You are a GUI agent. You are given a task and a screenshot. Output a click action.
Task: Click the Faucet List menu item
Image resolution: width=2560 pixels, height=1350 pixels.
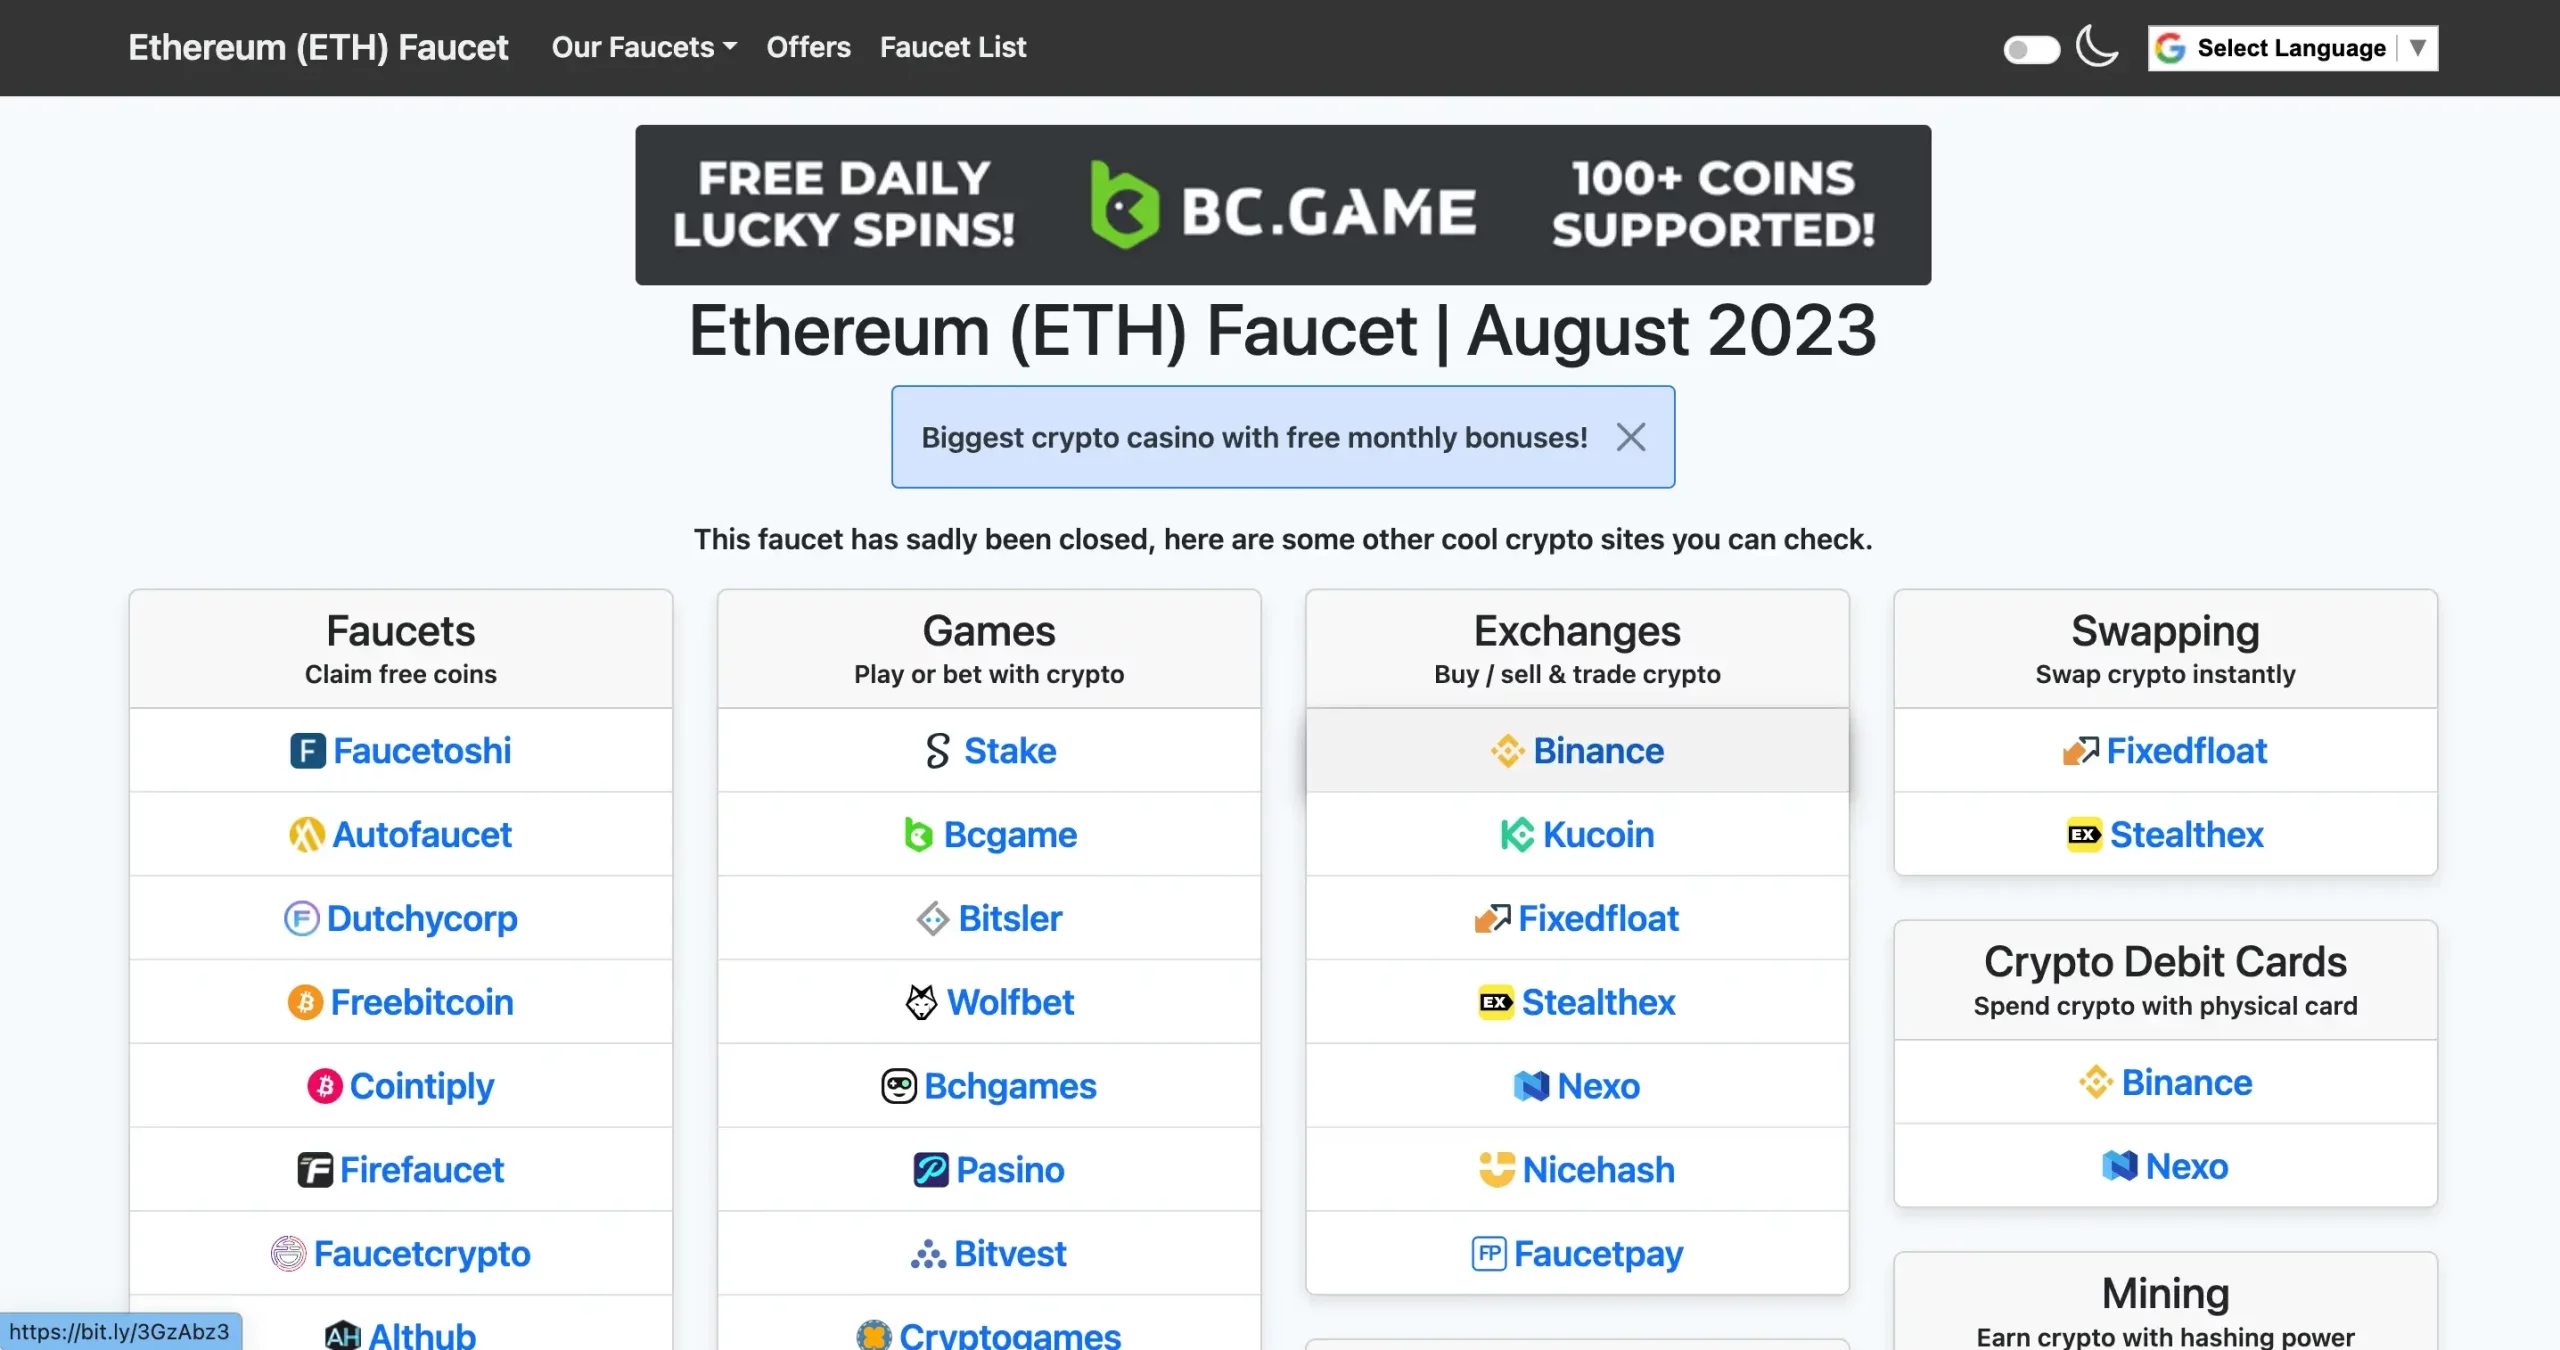[x=953, y=46]
